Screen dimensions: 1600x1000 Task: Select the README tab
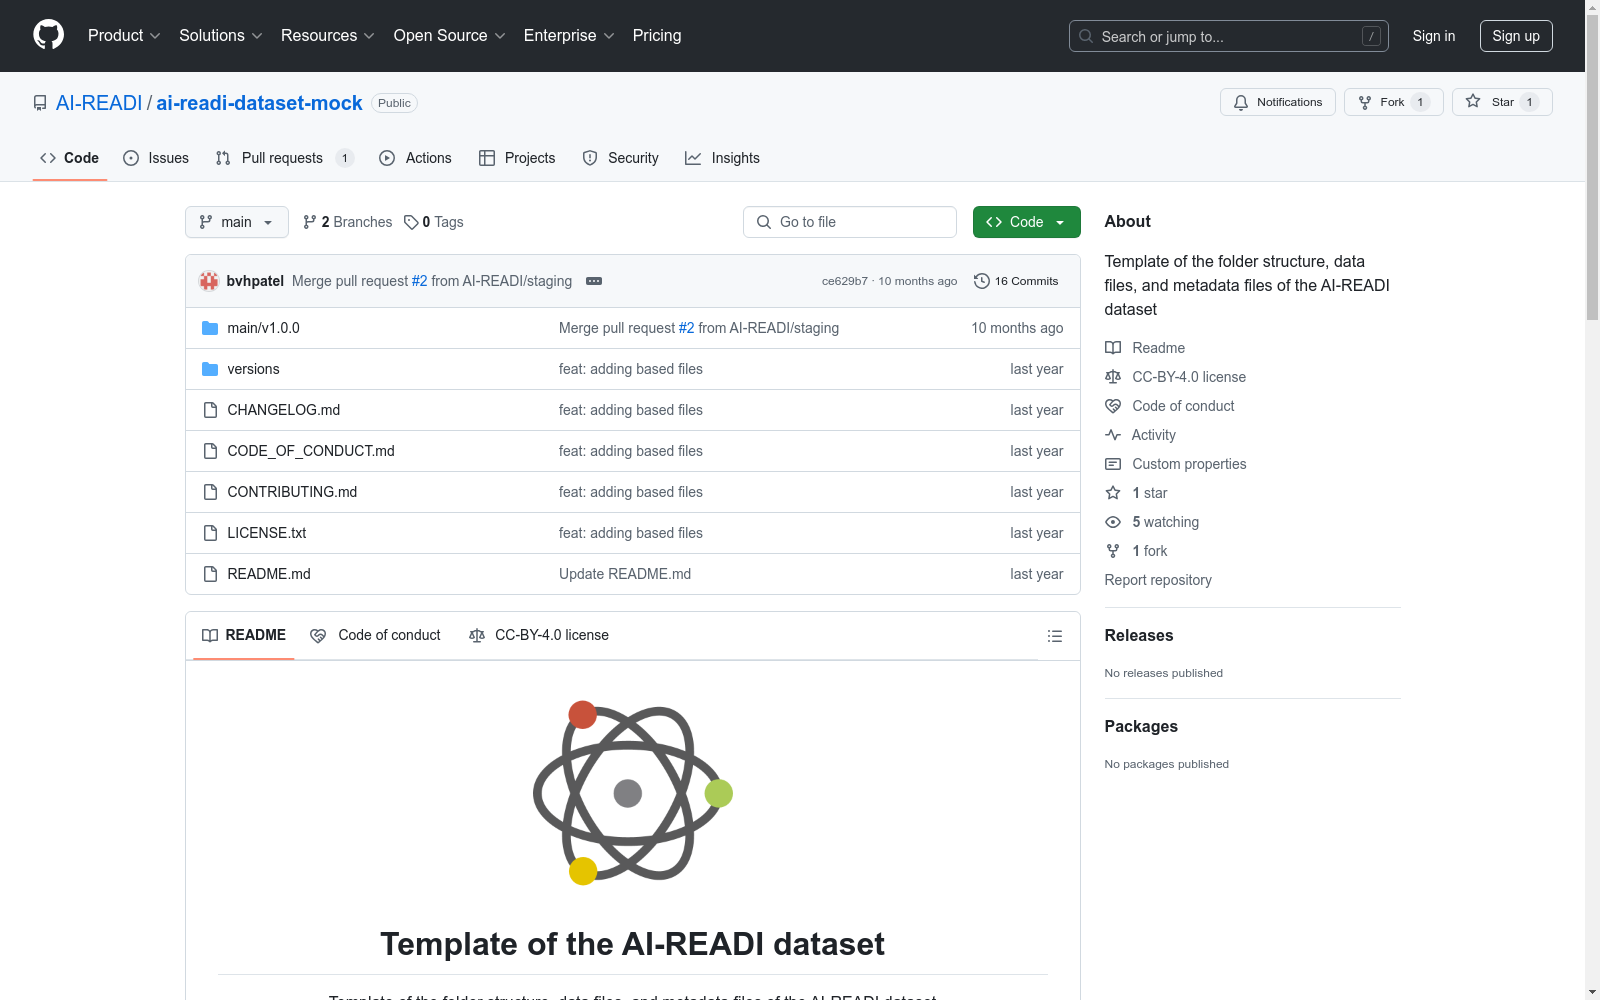pos(244,636)
